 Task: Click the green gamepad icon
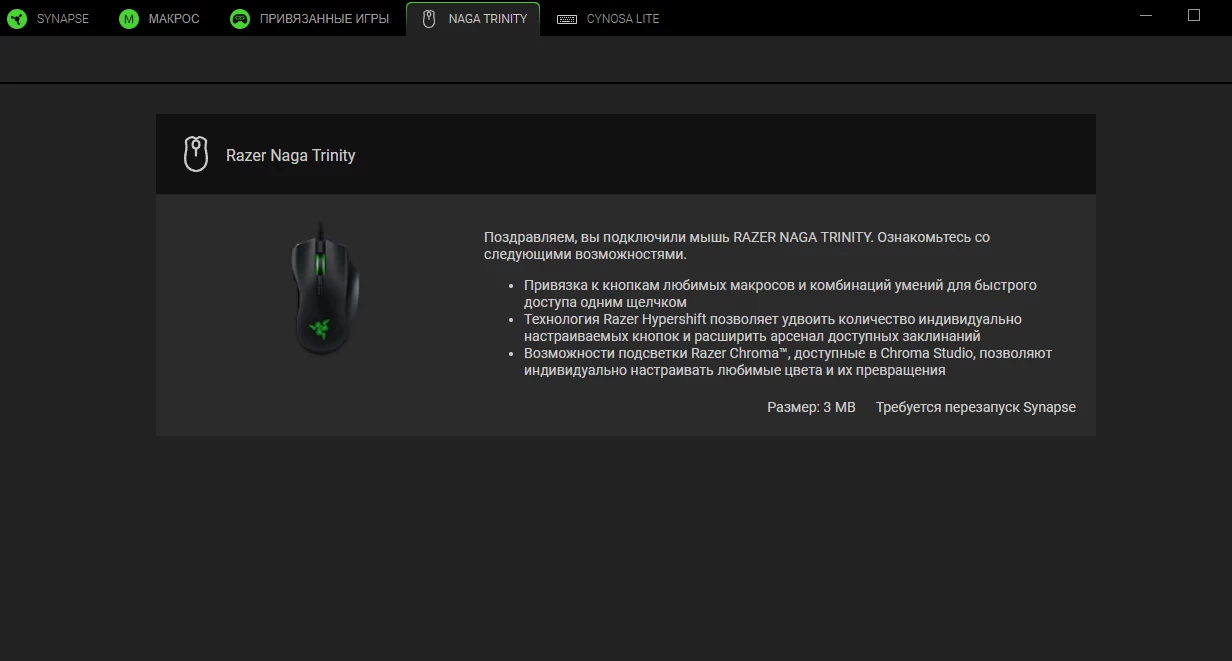(x=239, y=19)
